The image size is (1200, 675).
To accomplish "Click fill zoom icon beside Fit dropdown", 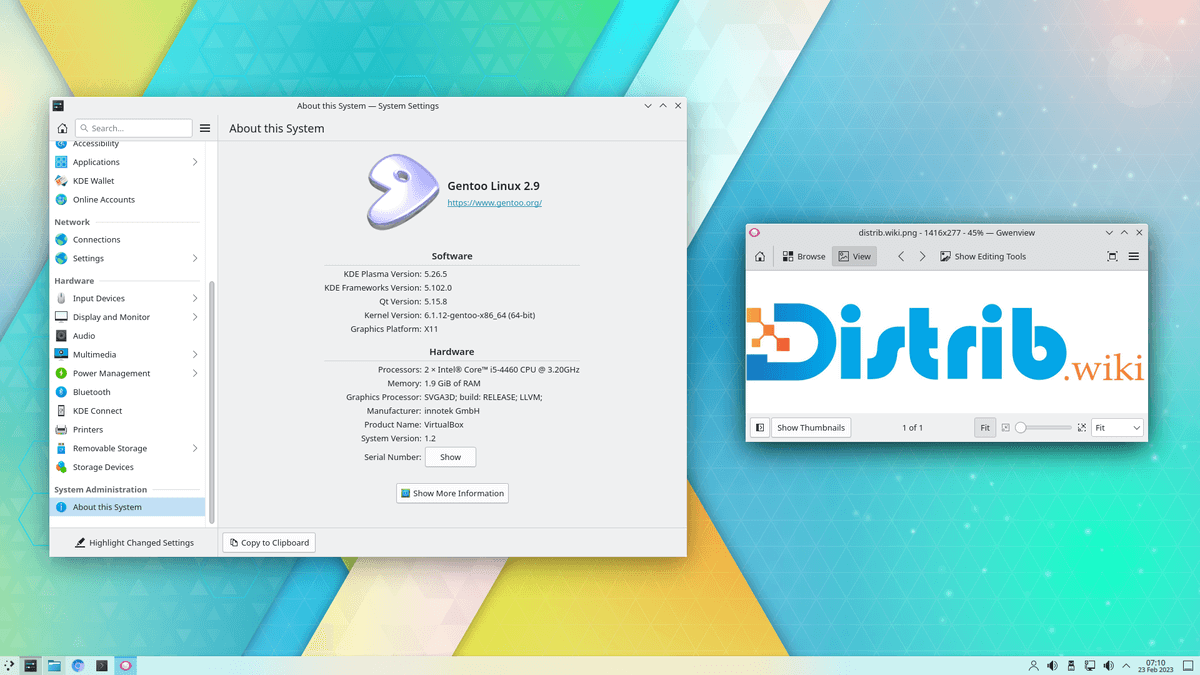I will tap(1082, 428).
